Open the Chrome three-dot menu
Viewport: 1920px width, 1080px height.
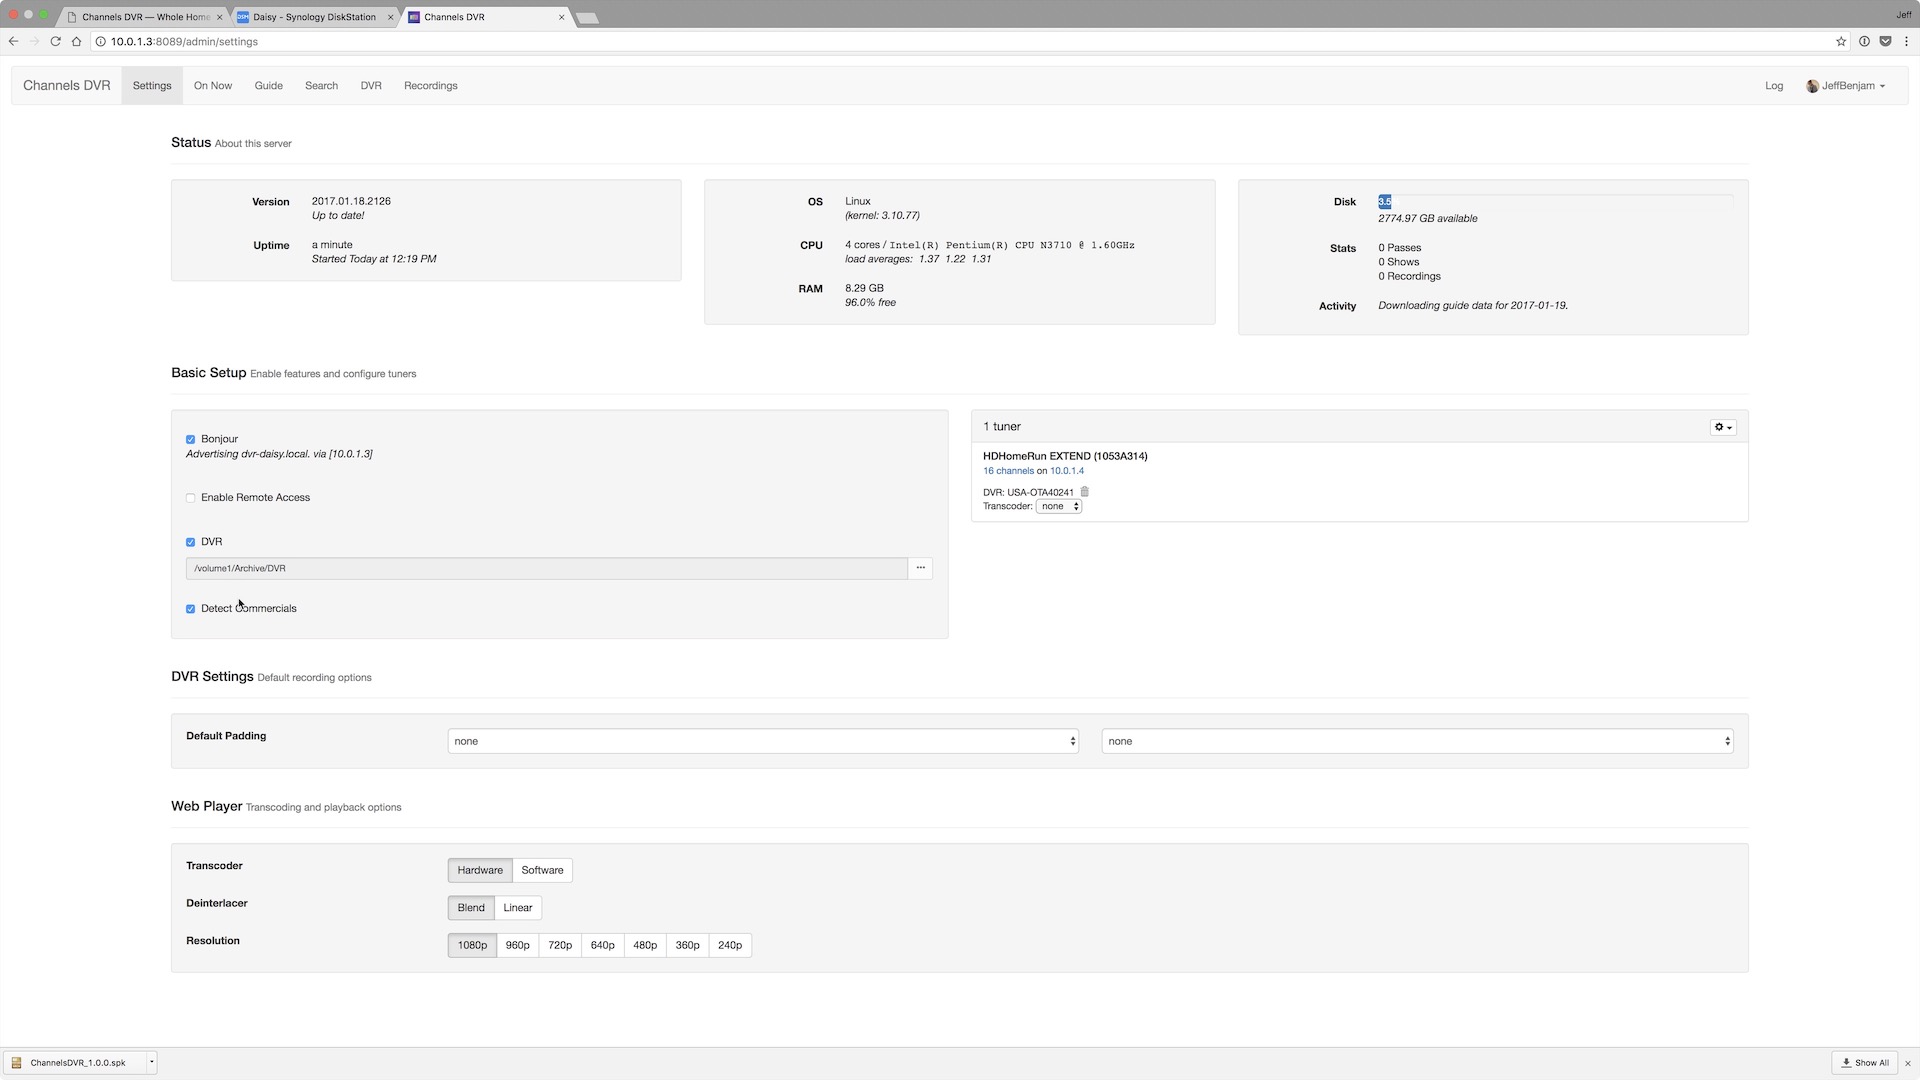[1906, 41]
